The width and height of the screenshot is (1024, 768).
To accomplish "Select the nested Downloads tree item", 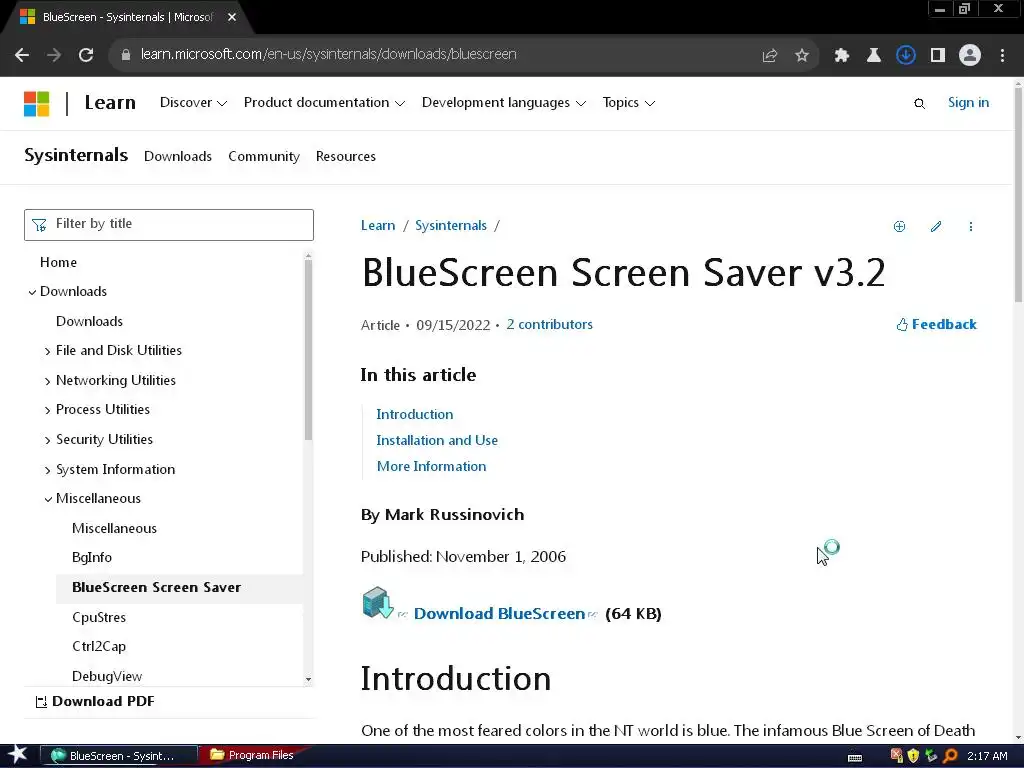I will 89,321.
